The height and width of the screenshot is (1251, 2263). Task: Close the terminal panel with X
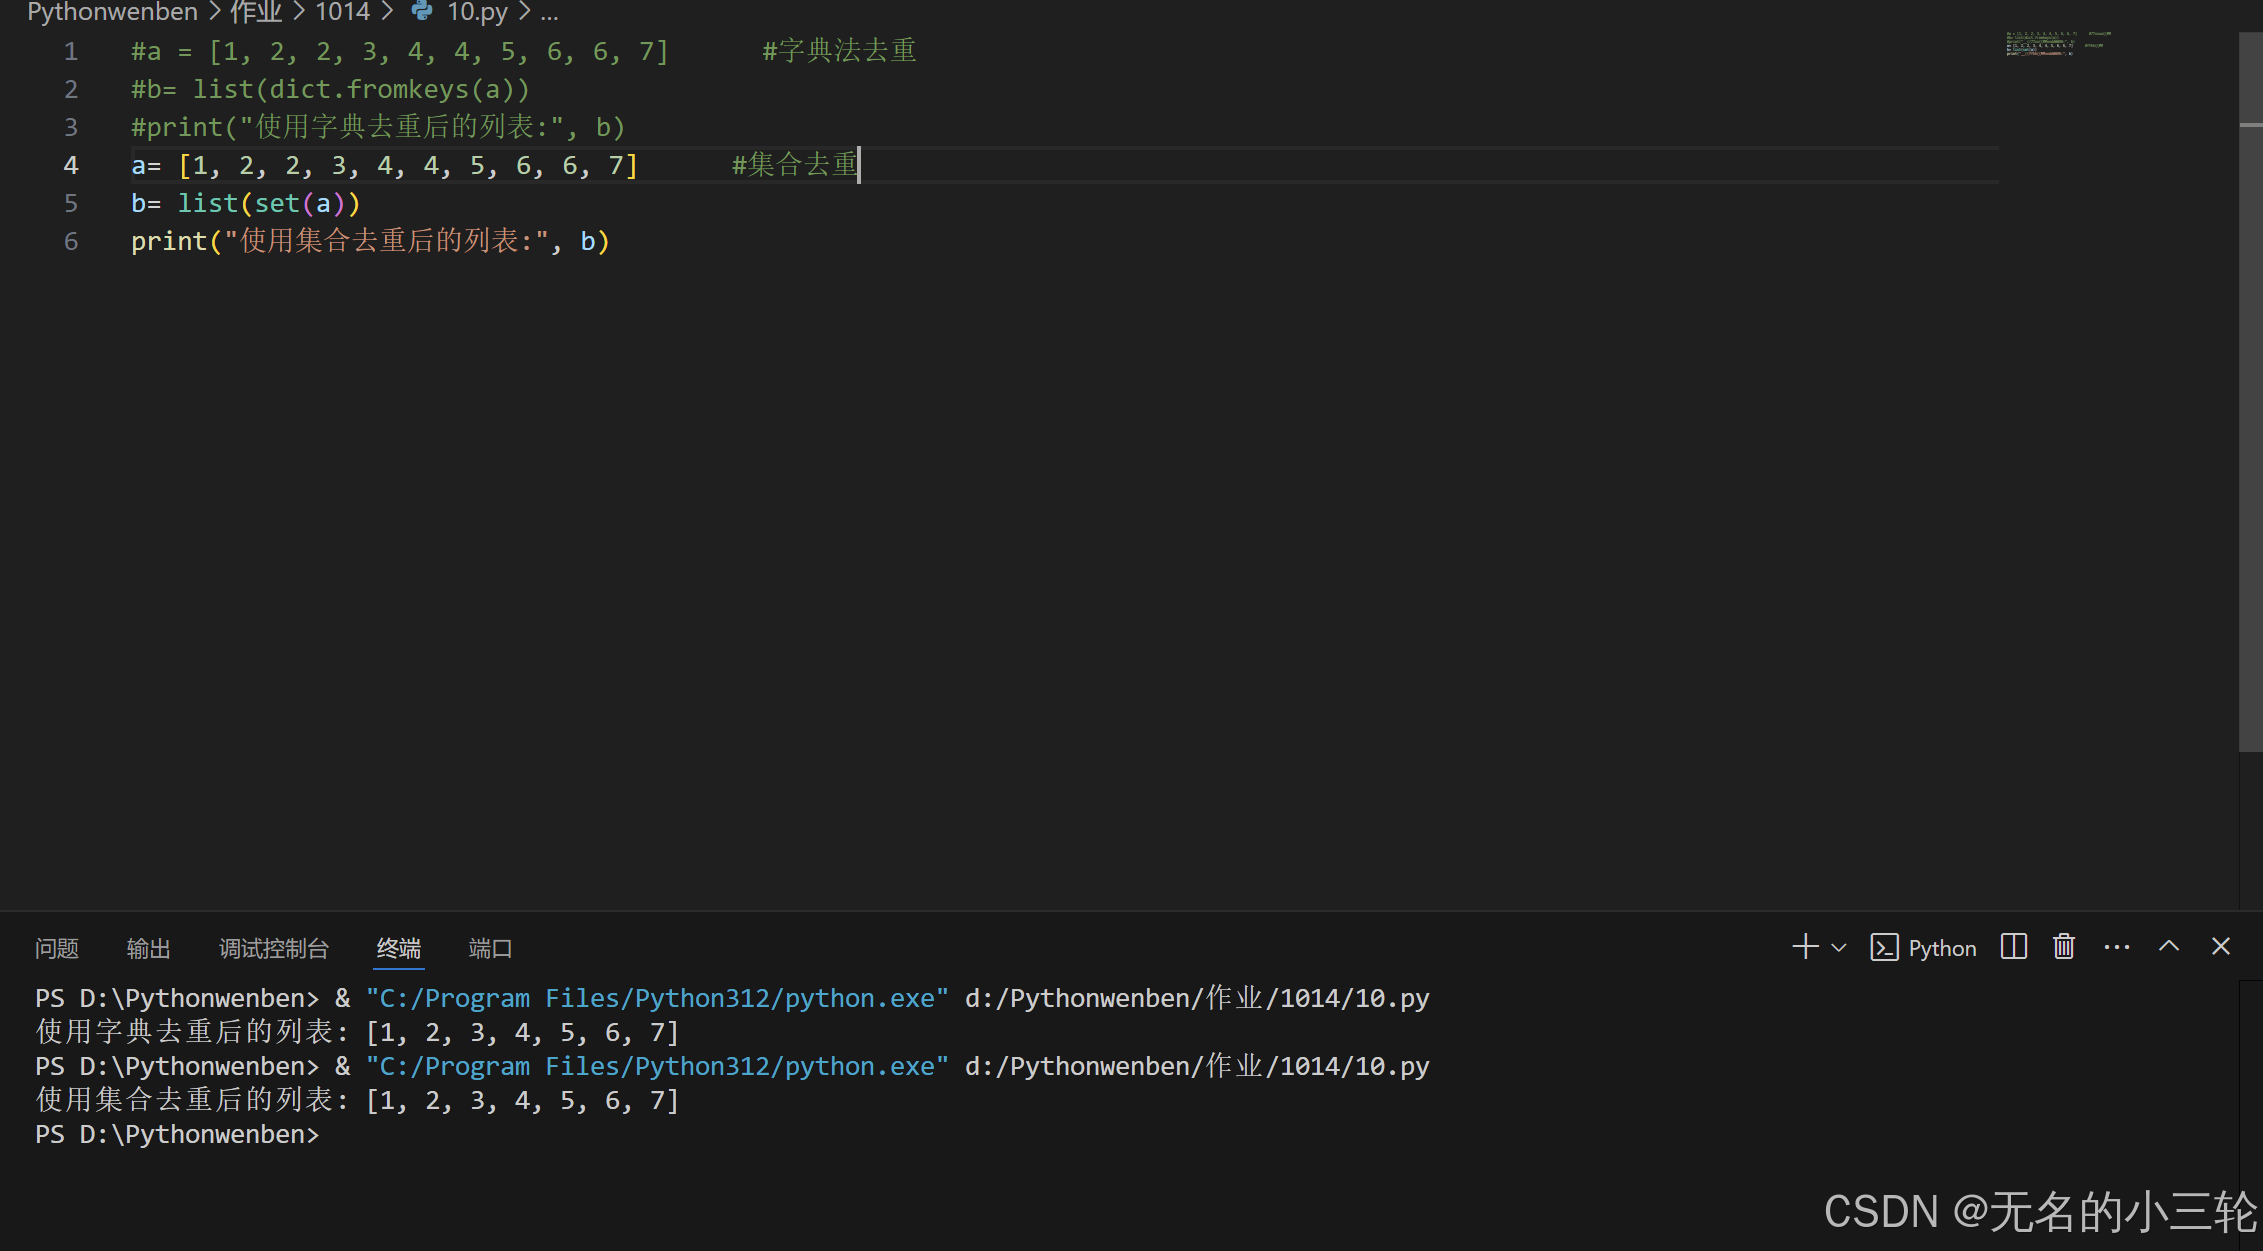2221,947
